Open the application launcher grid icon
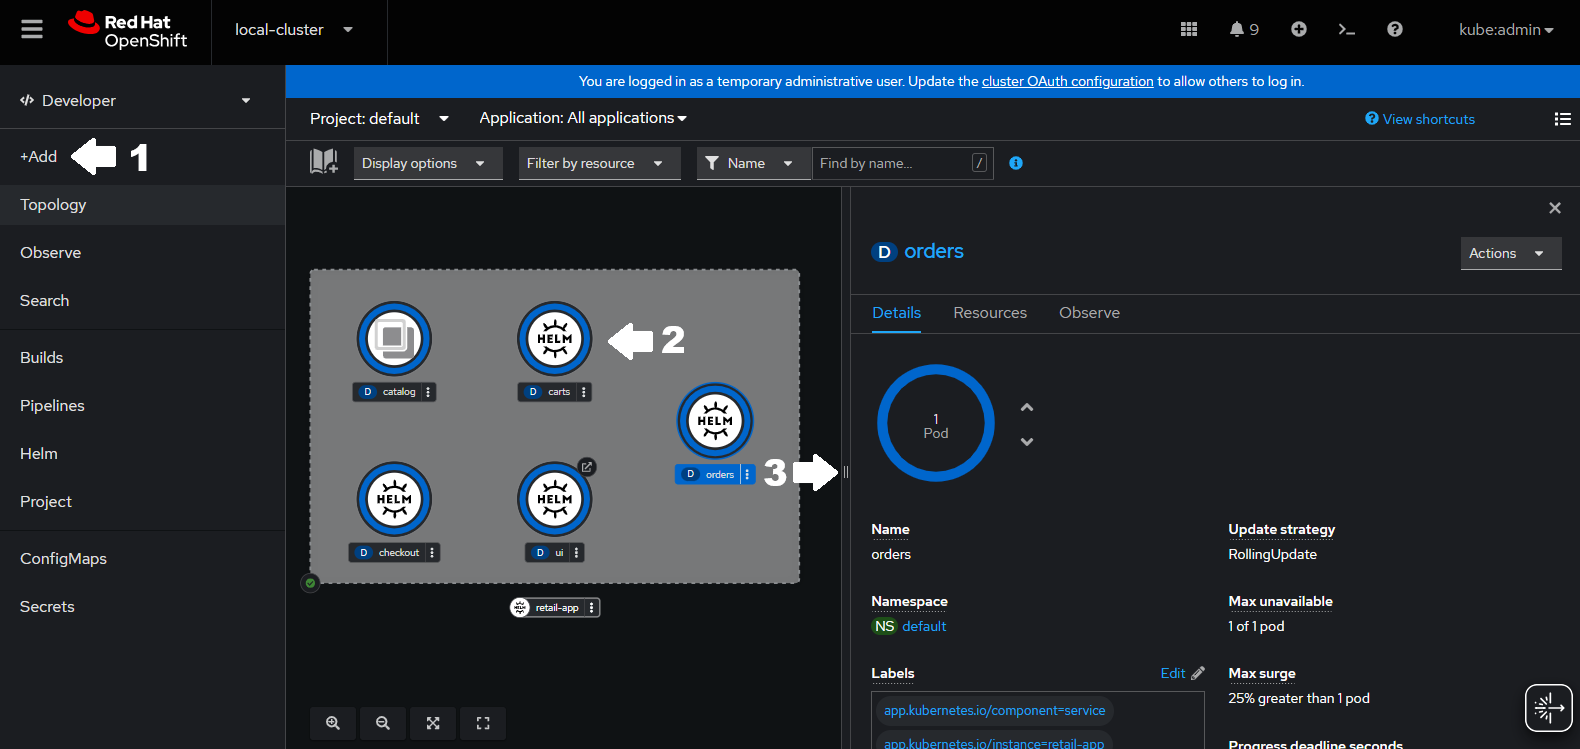Screen dimensions: 1580x749 1188,30
